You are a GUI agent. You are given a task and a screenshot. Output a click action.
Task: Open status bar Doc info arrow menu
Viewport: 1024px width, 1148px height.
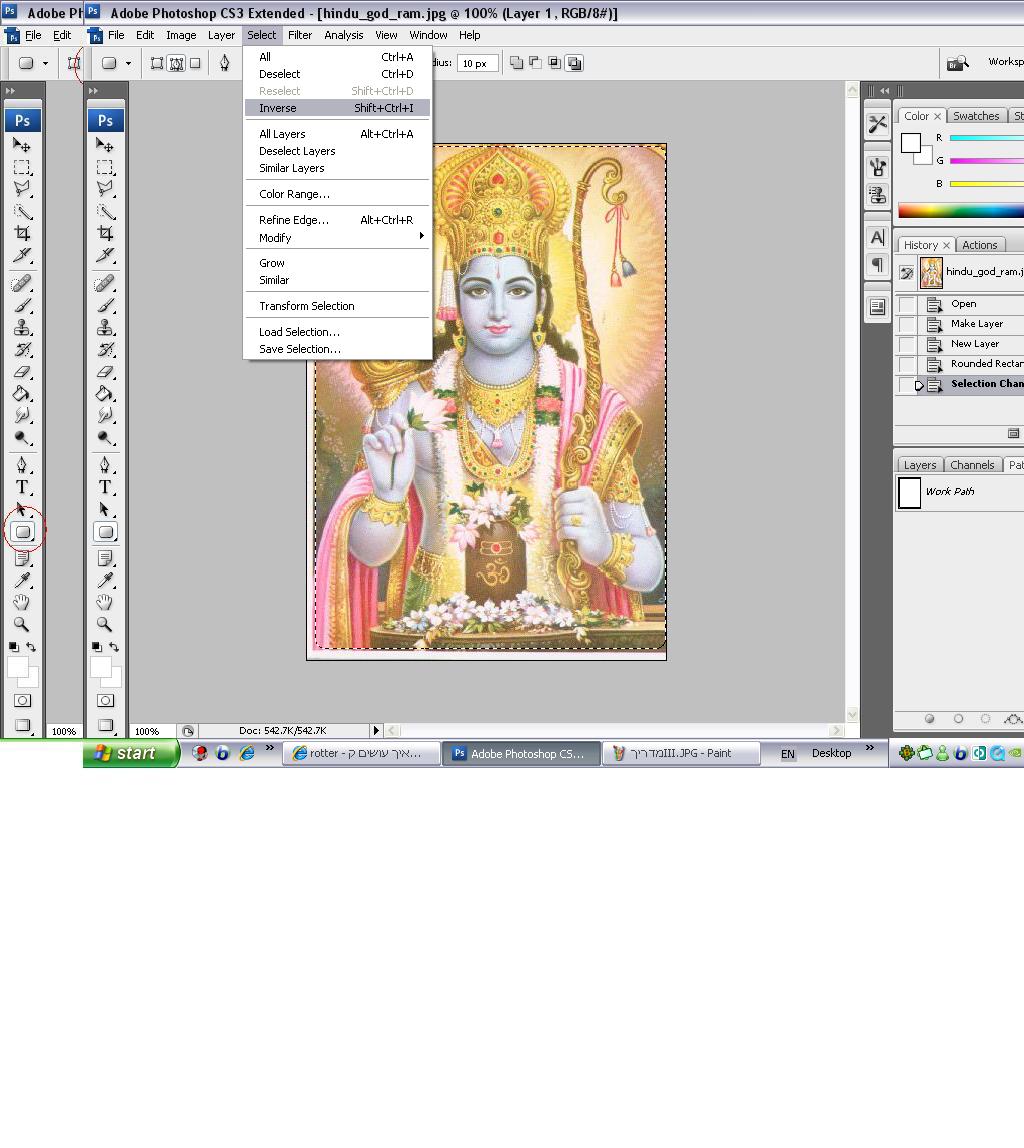(376, 731)
